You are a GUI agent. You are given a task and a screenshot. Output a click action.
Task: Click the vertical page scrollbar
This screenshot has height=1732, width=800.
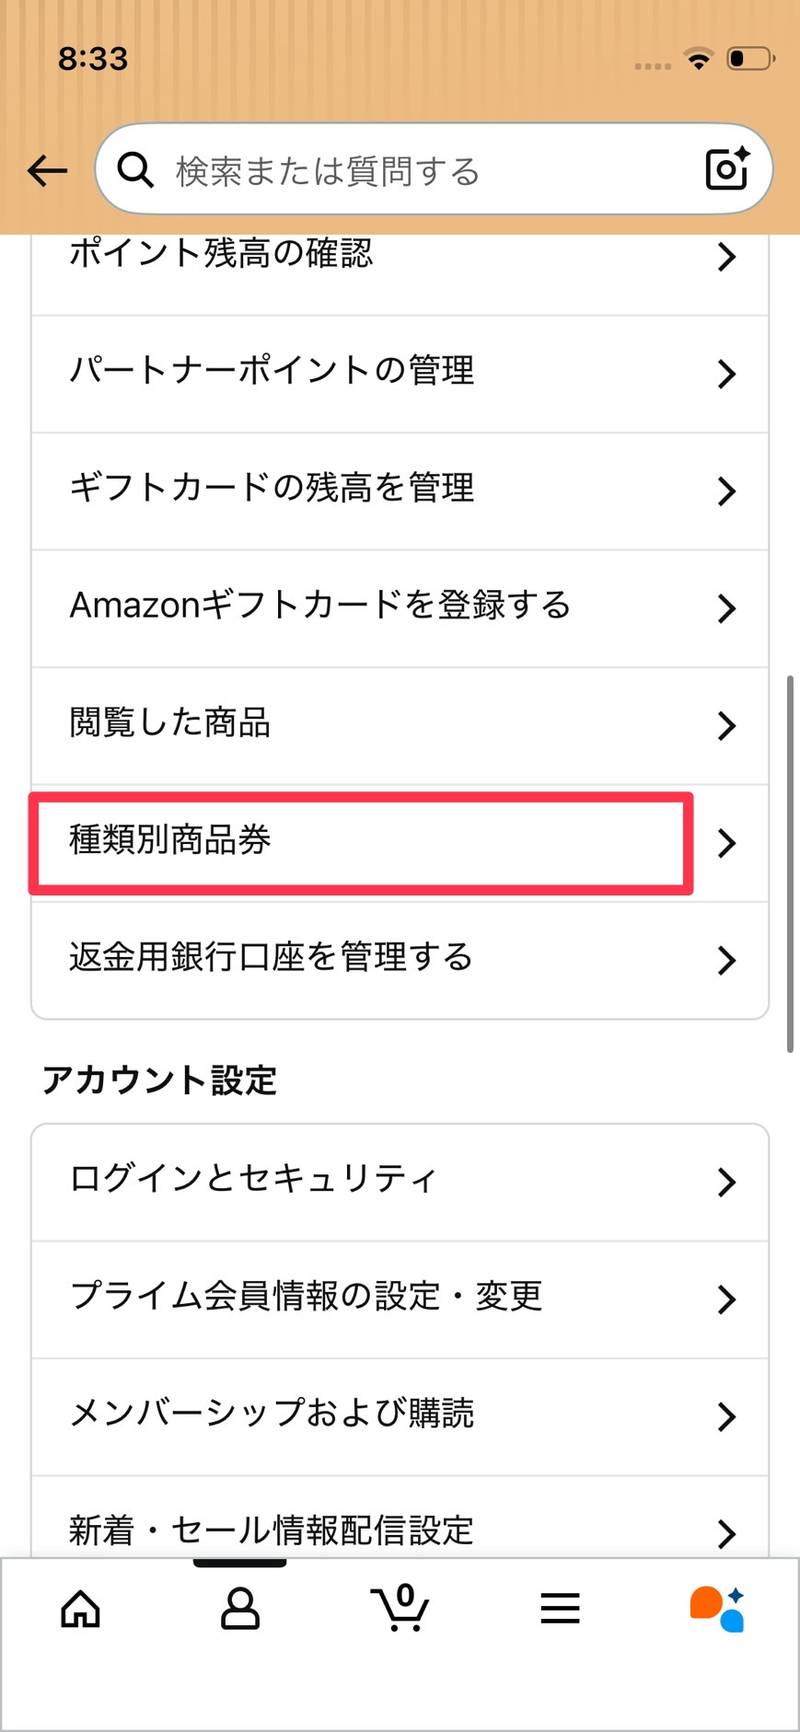coord(790,864)
